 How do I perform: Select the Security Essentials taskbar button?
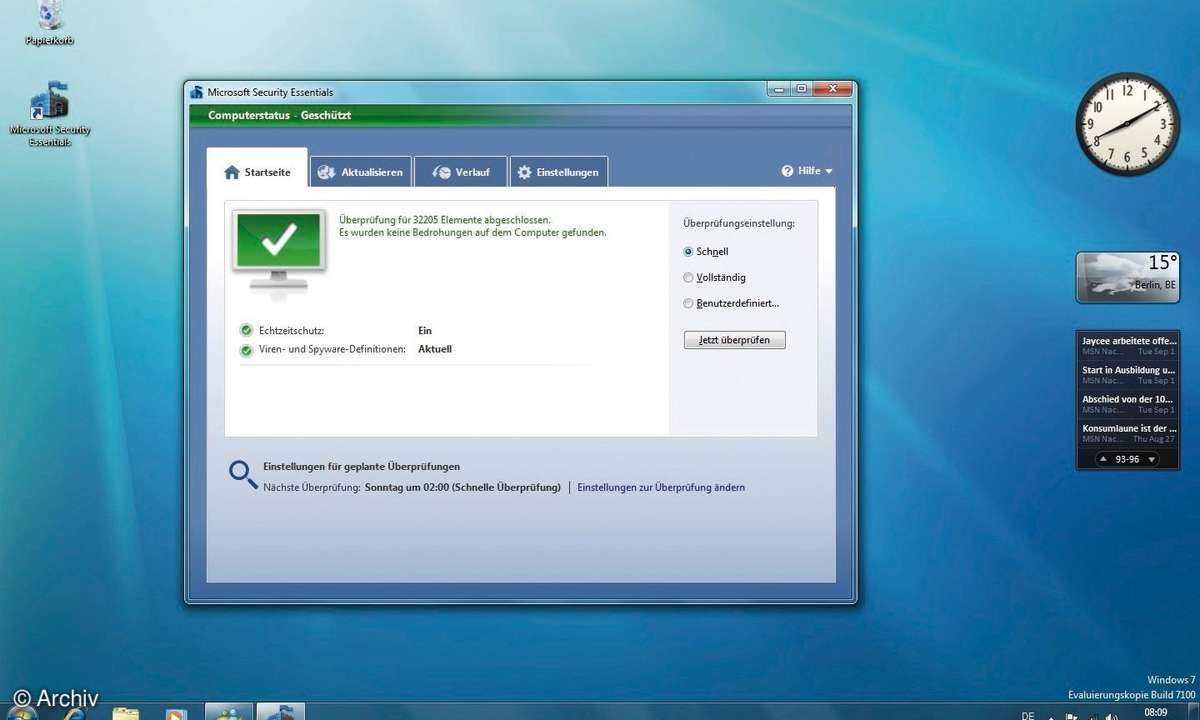coord(281,712)
